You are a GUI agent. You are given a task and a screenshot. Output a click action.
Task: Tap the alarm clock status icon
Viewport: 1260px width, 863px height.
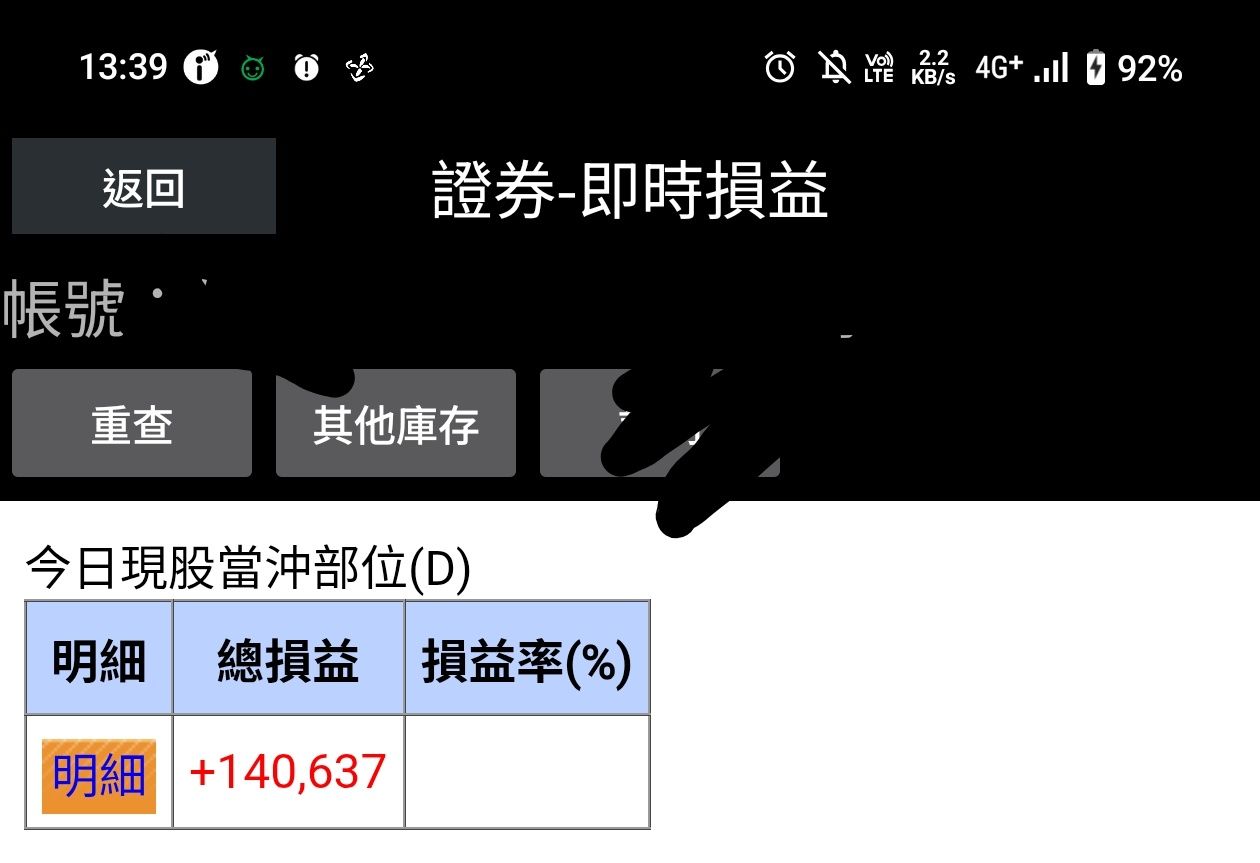tap(780, 68)
